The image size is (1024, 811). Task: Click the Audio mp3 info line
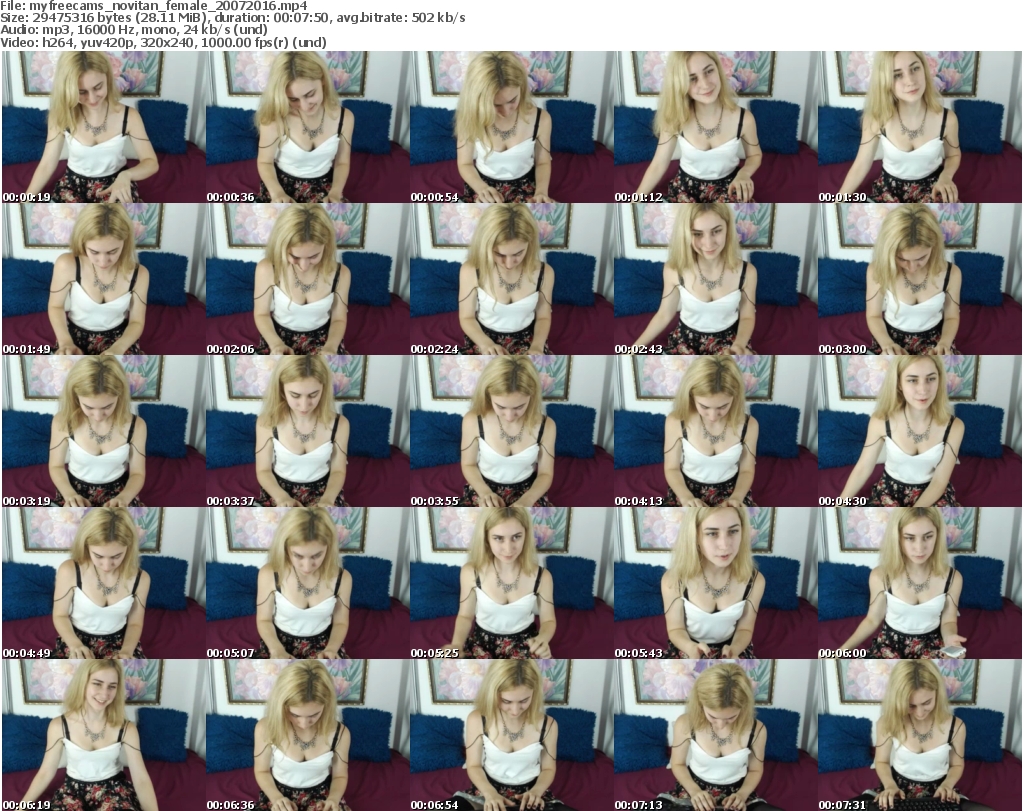click(x=134, y=30)
